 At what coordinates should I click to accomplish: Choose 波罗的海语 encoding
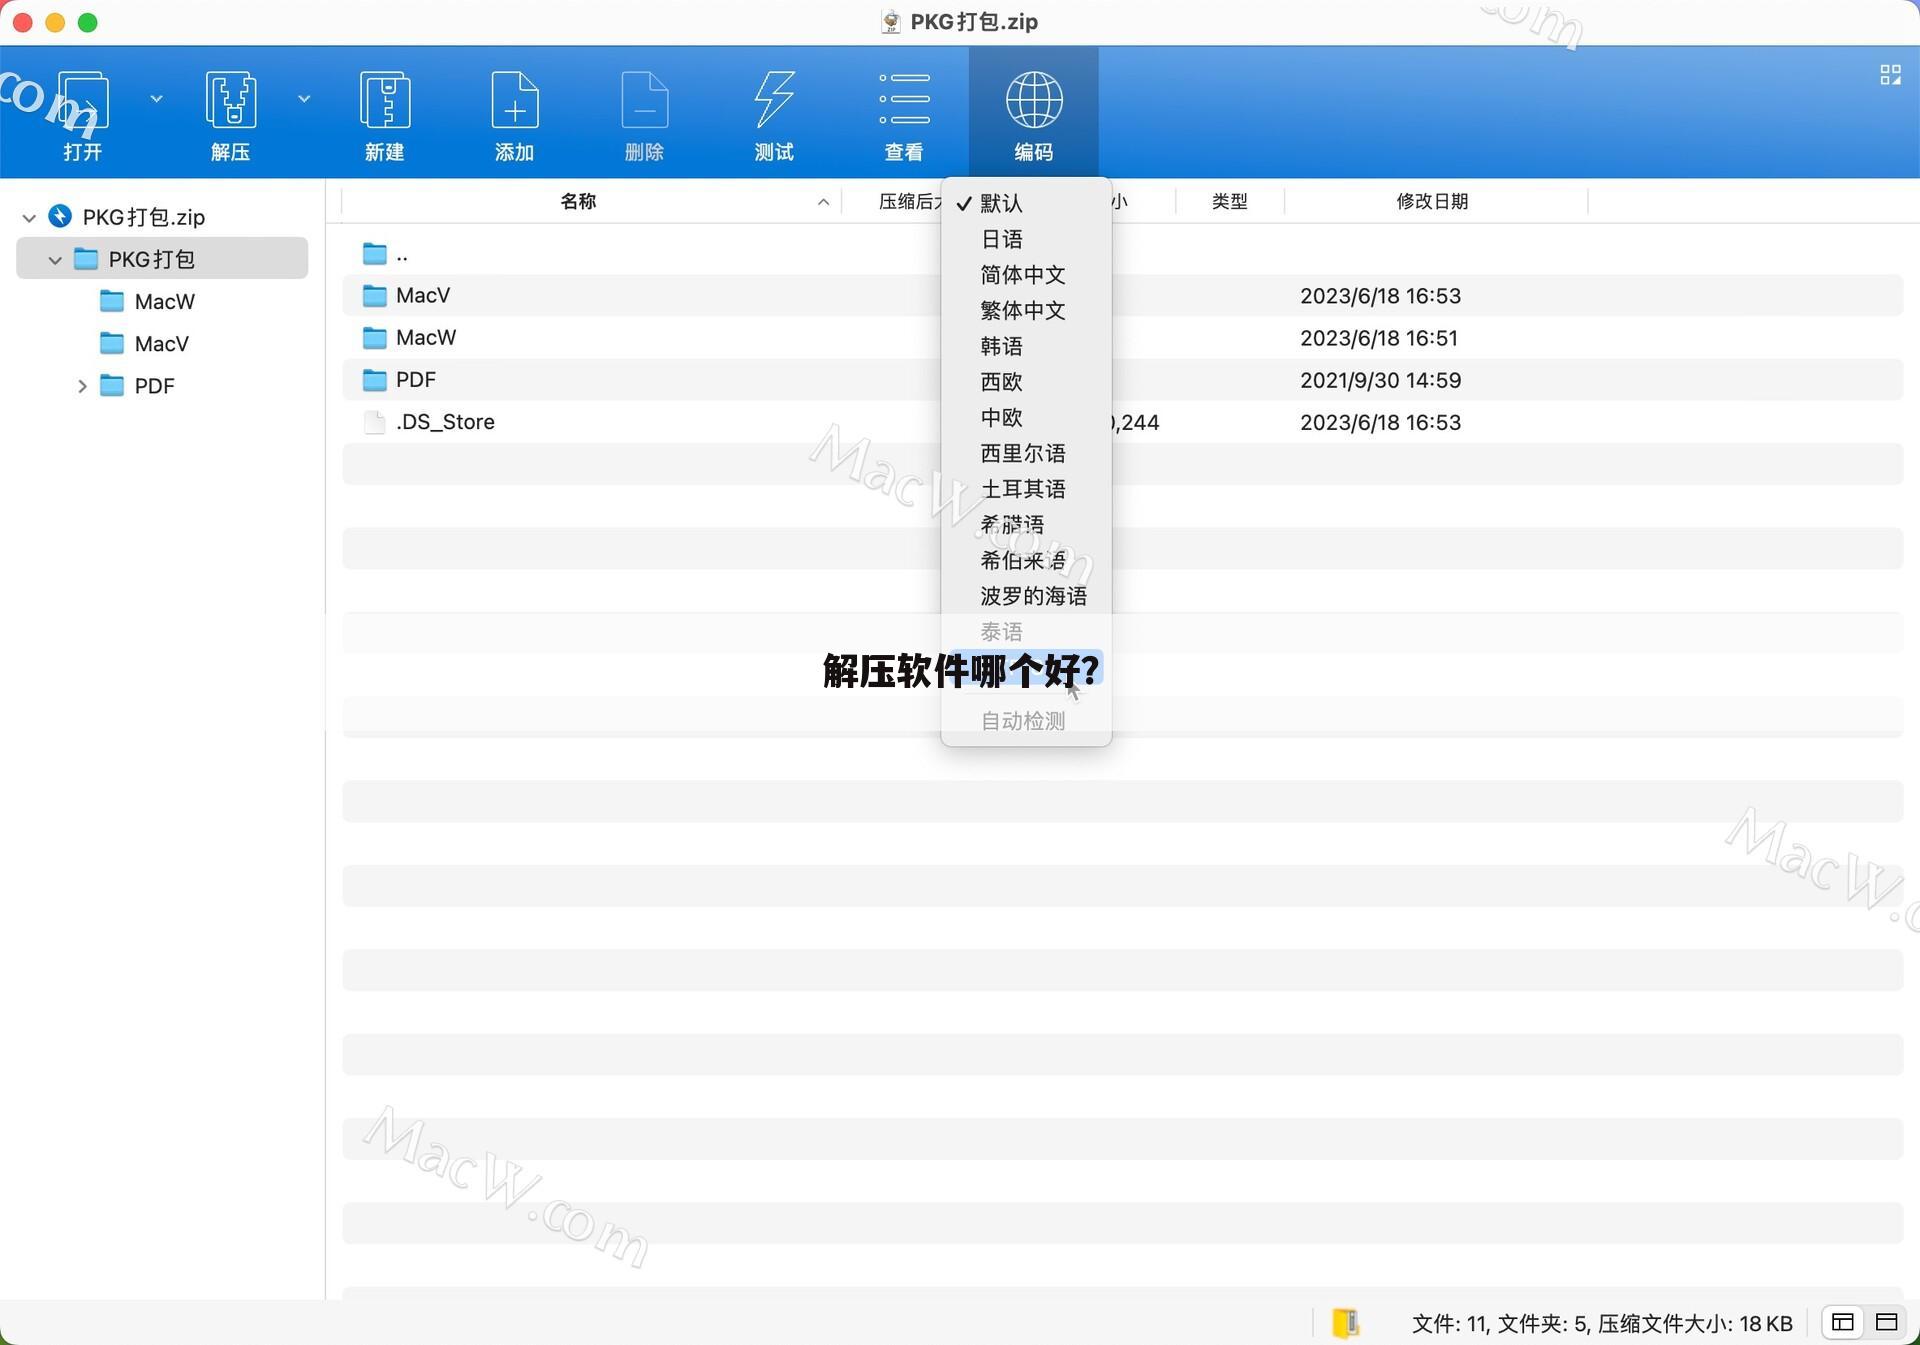1026,596
